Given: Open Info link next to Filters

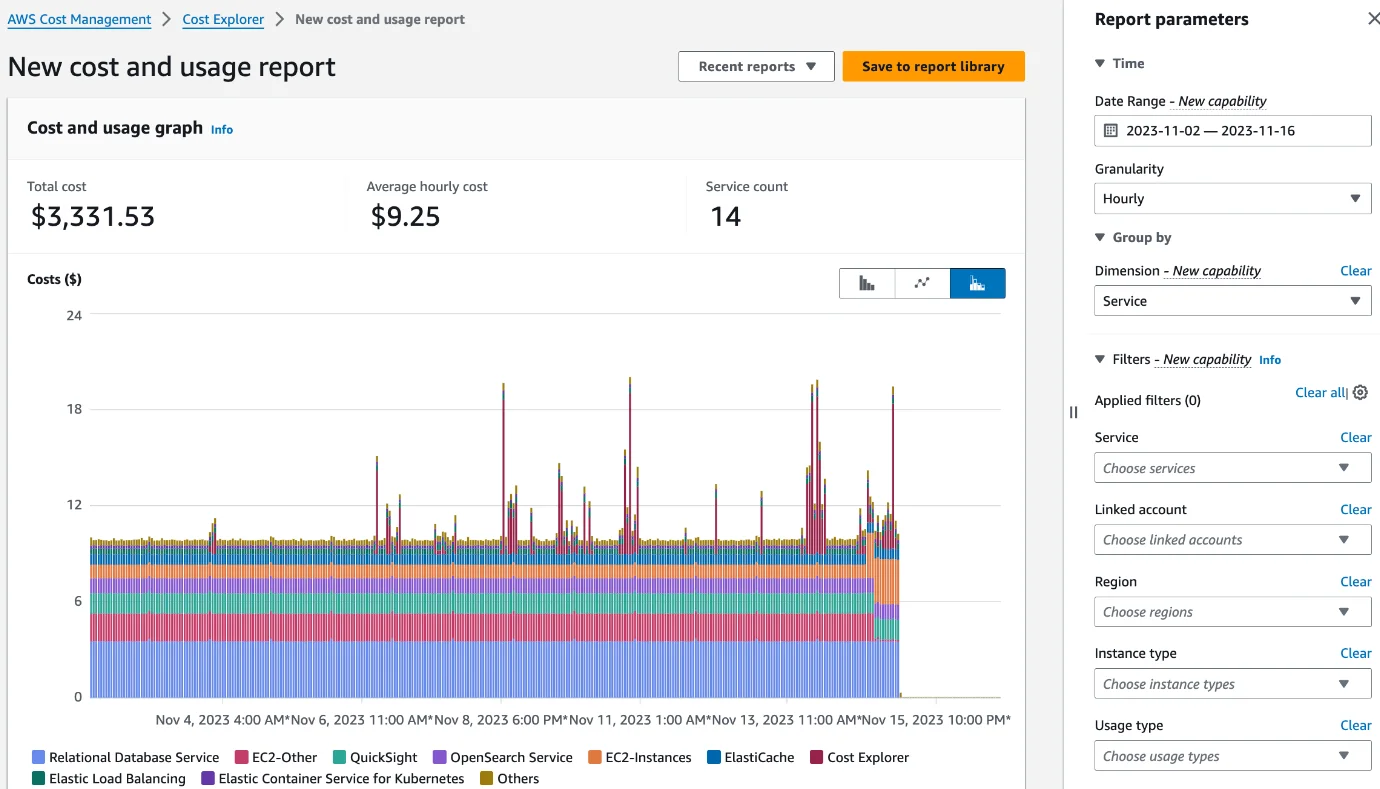Looking at the screenshot, I should click(1270, 360).
